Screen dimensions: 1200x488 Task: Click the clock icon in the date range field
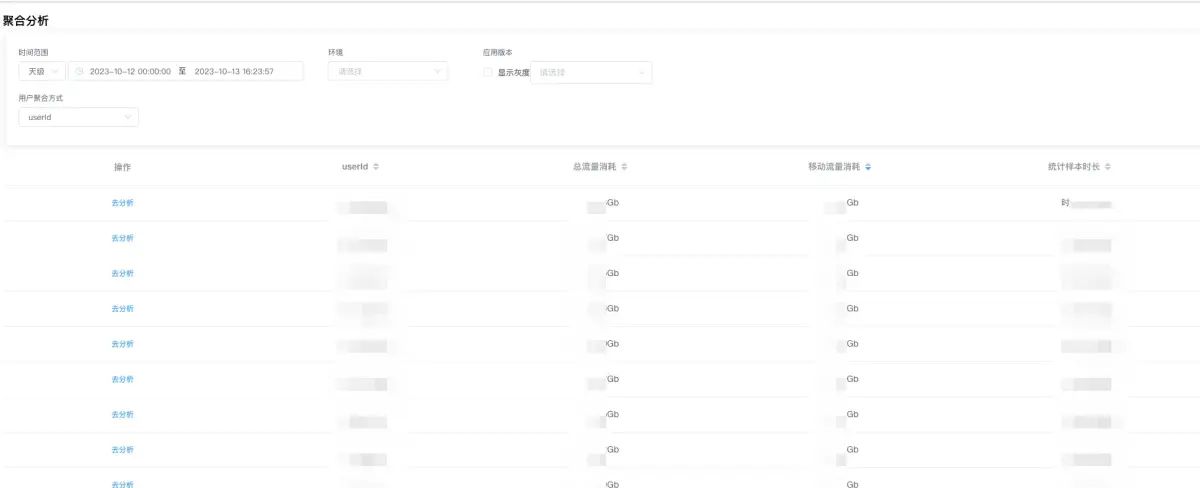tap(79, 72)
